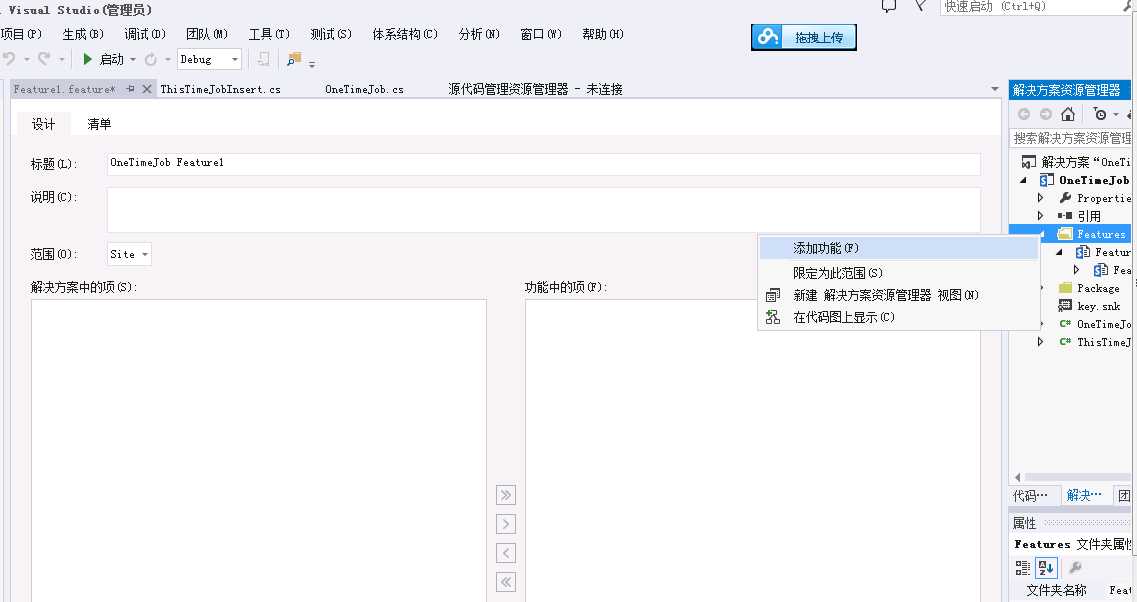Image resolution: width=1137 pixels, height=602 pixels.
Task: Click the refresh browser icon beside 启动
Action: (x=150, y=59)
